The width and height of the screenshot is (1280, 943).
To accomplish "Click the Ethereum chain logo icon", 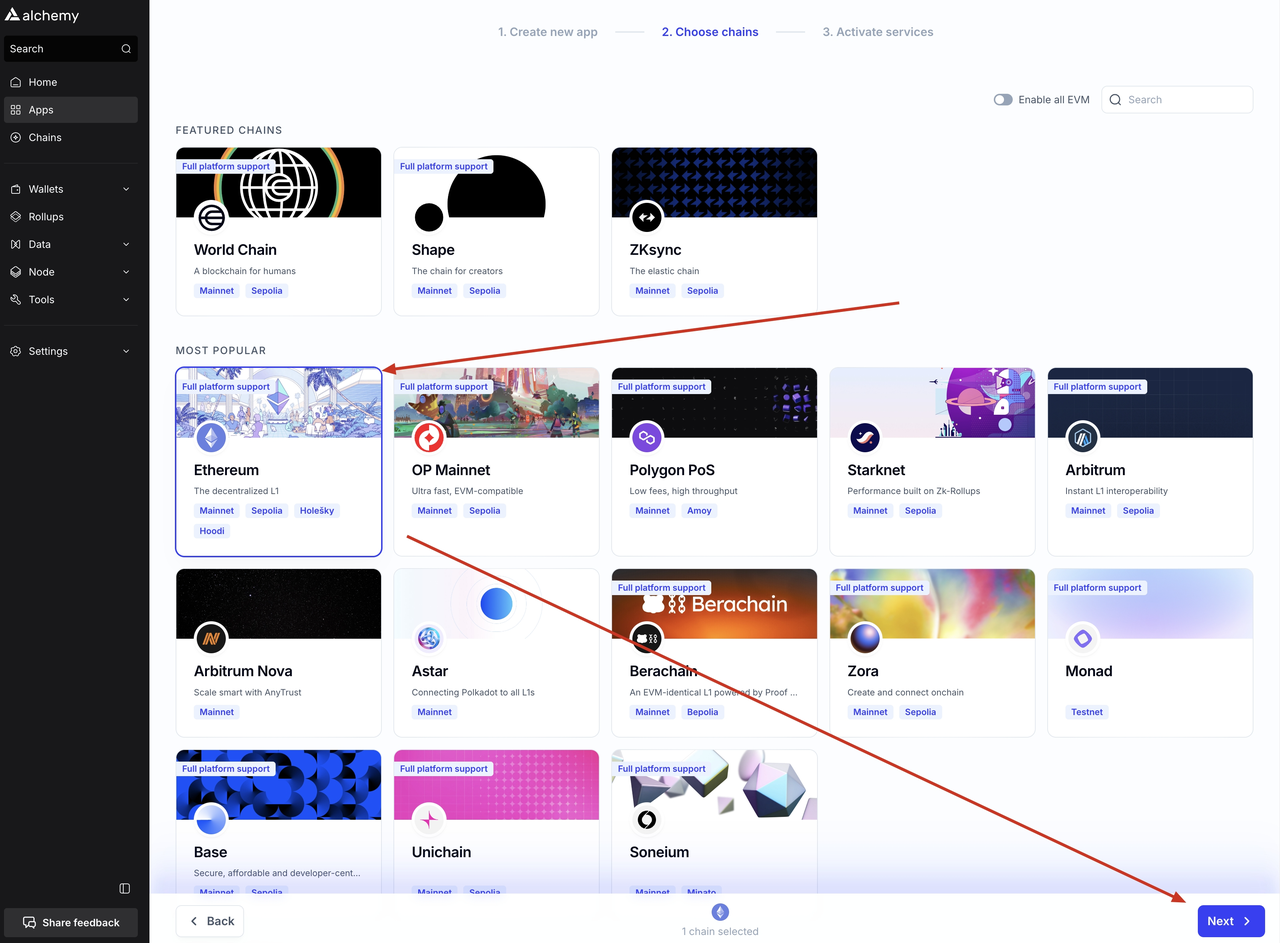I will (211, 437).
